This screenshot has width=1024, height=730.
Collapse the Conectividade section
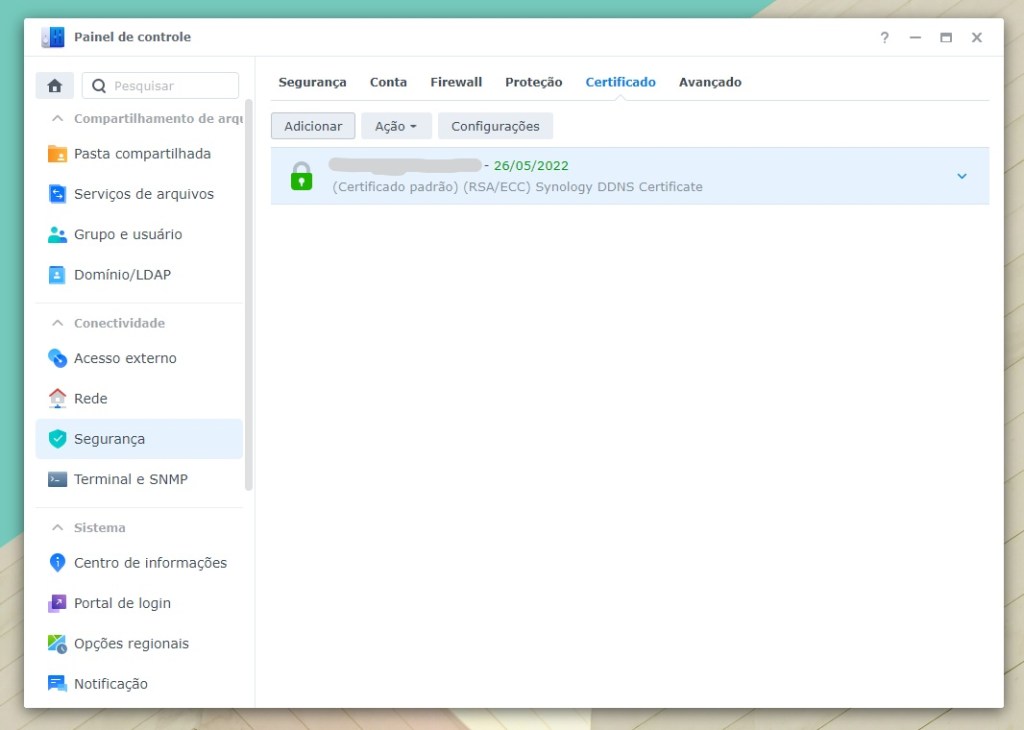[x=57, y=323]
